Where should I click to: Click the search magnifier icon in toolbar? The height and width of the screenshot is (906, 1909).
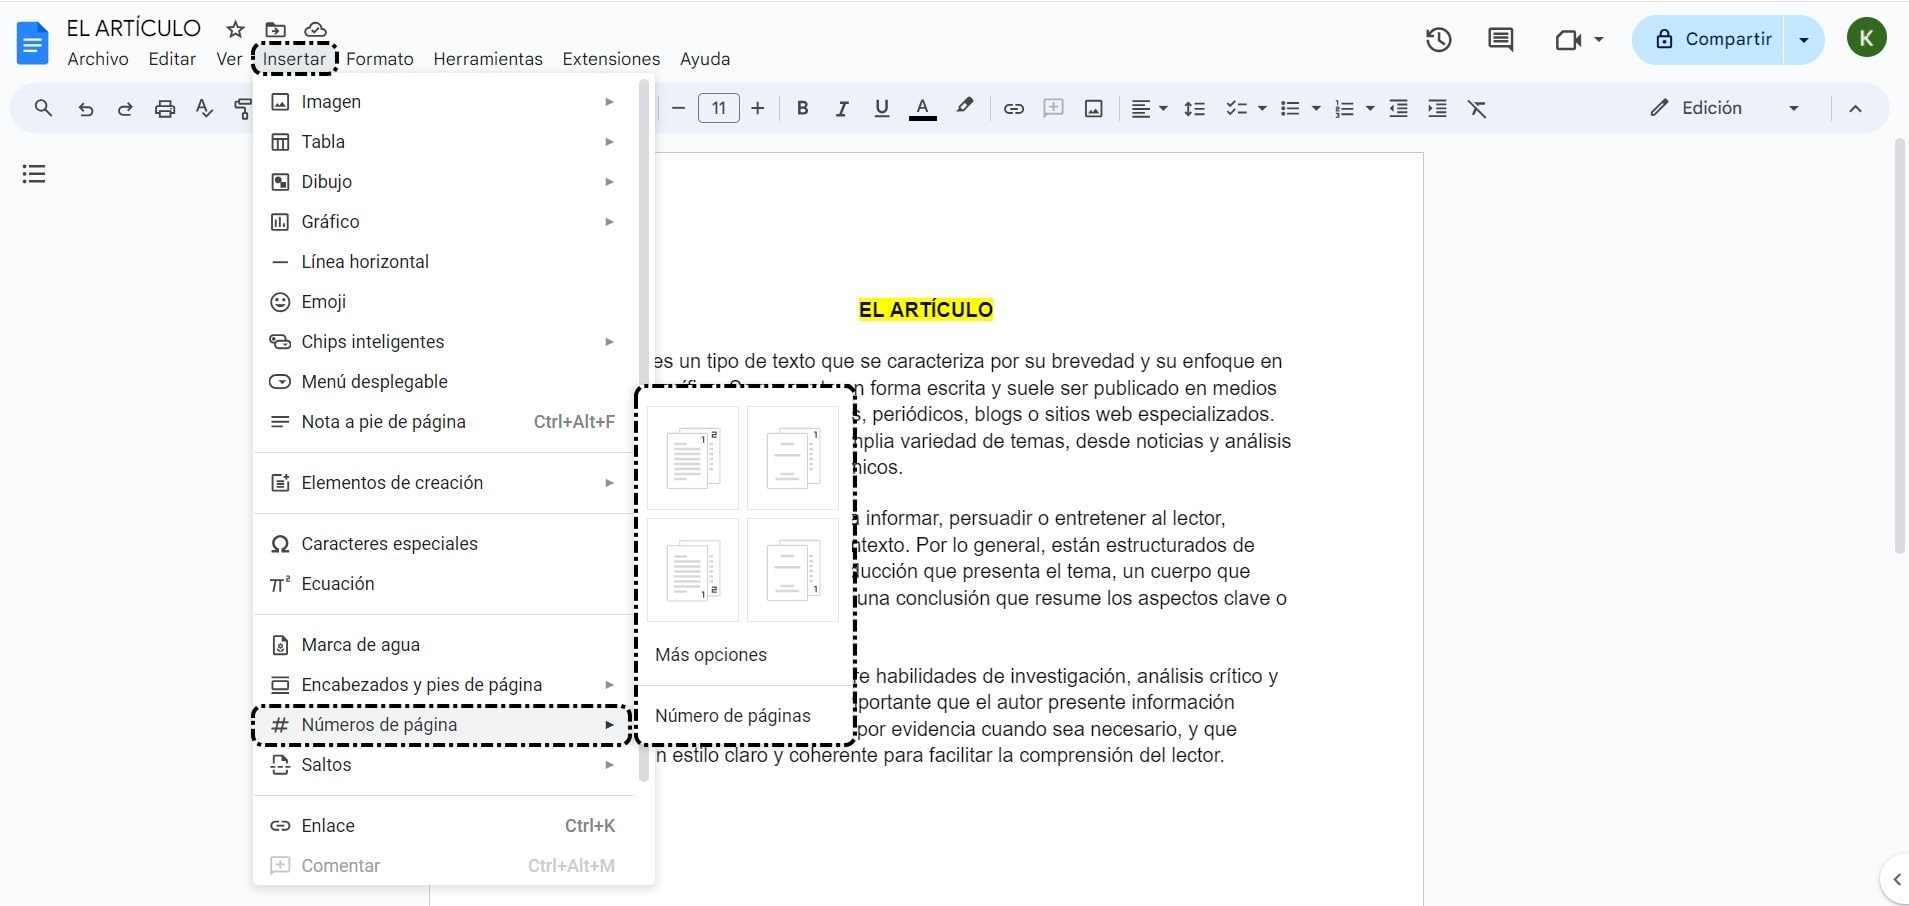(43, 108)
